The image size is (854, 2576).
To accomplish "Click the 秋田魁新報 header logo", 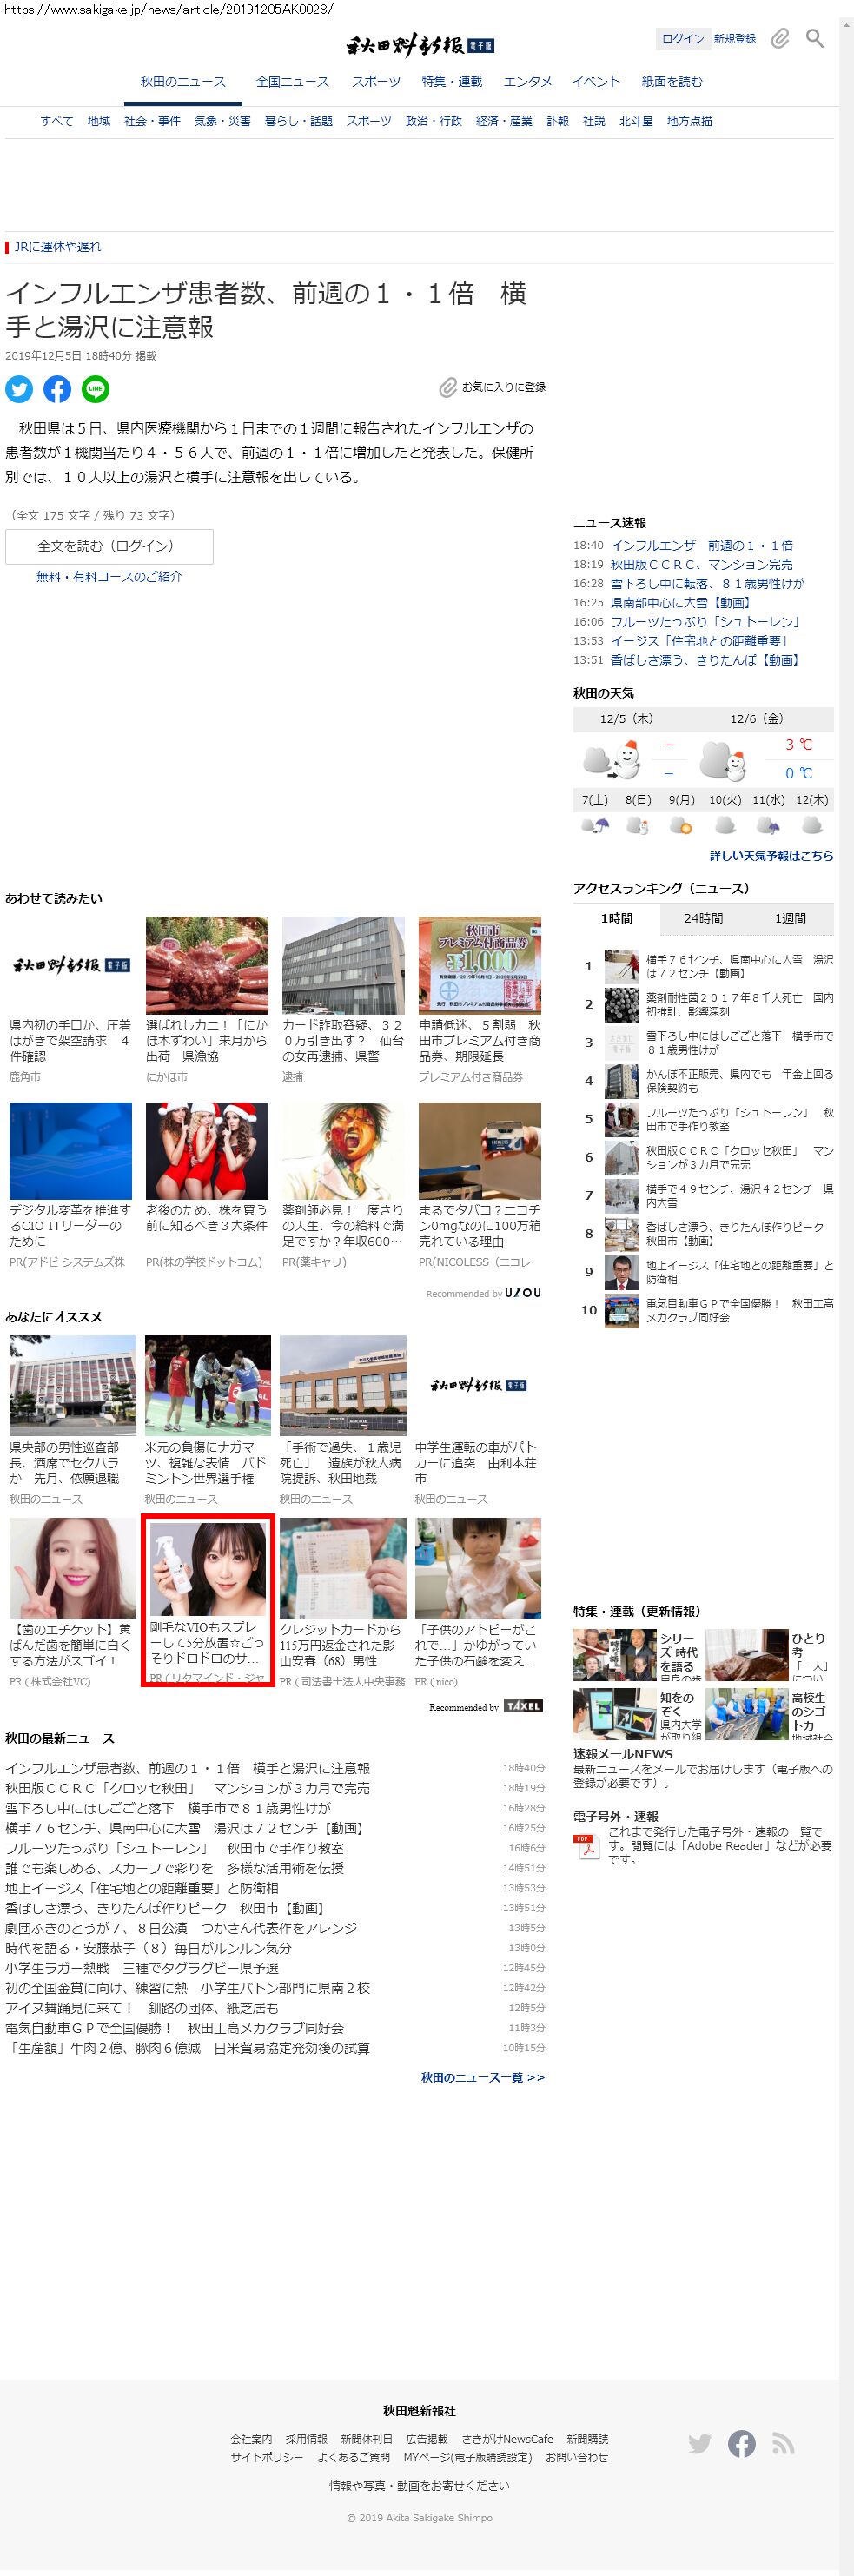I will (x=420, y=45).
